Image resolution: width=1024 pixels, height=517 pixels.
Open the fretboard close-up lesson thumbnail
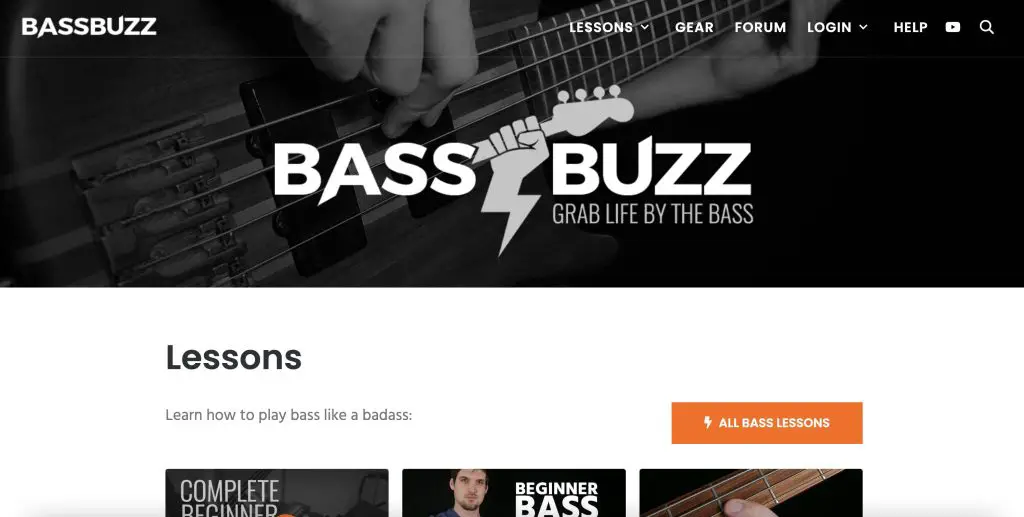(x=751, y=493)
